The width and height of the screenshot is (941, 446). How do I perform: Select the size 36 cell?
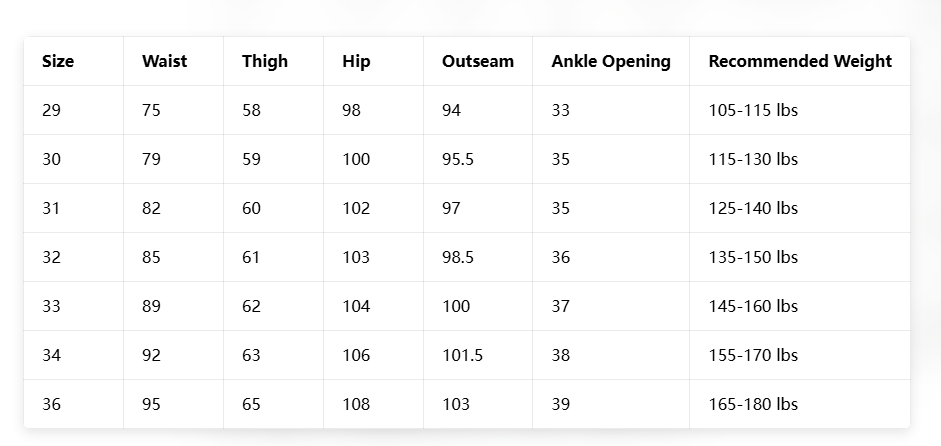[52, 404]
